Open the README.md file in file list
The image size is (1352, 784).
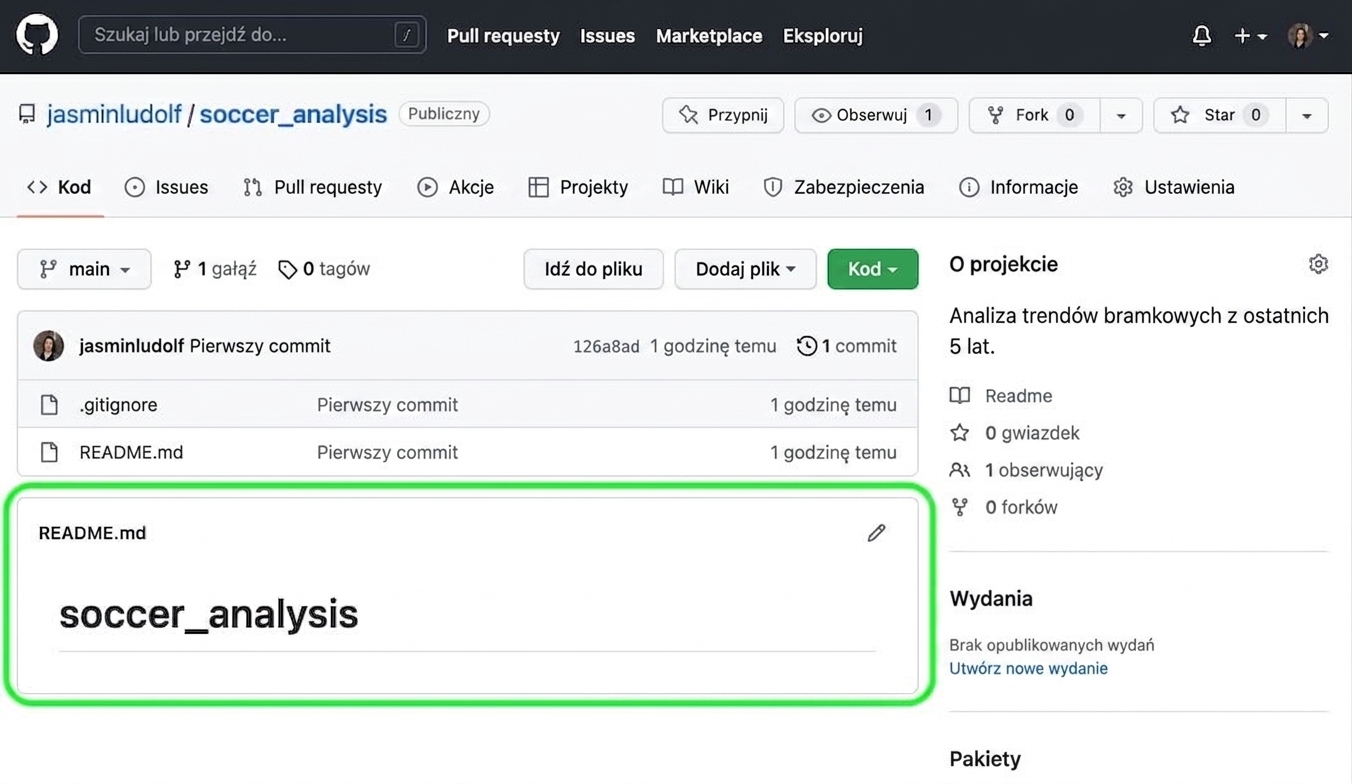(x=131, y=452)
